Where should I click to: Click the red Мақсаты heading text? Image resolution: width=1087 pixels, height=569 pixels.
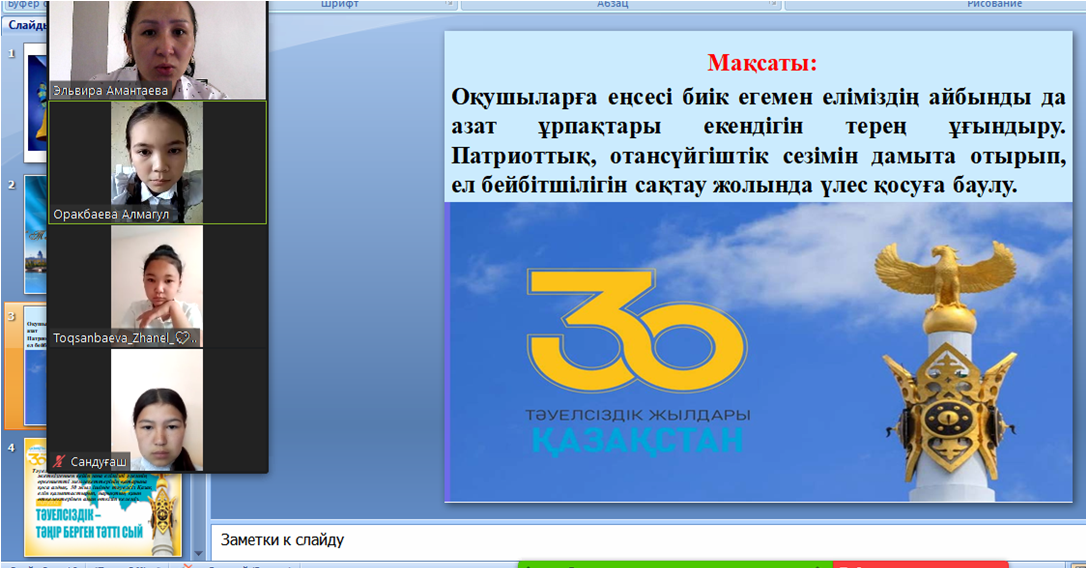coord(762,63)
